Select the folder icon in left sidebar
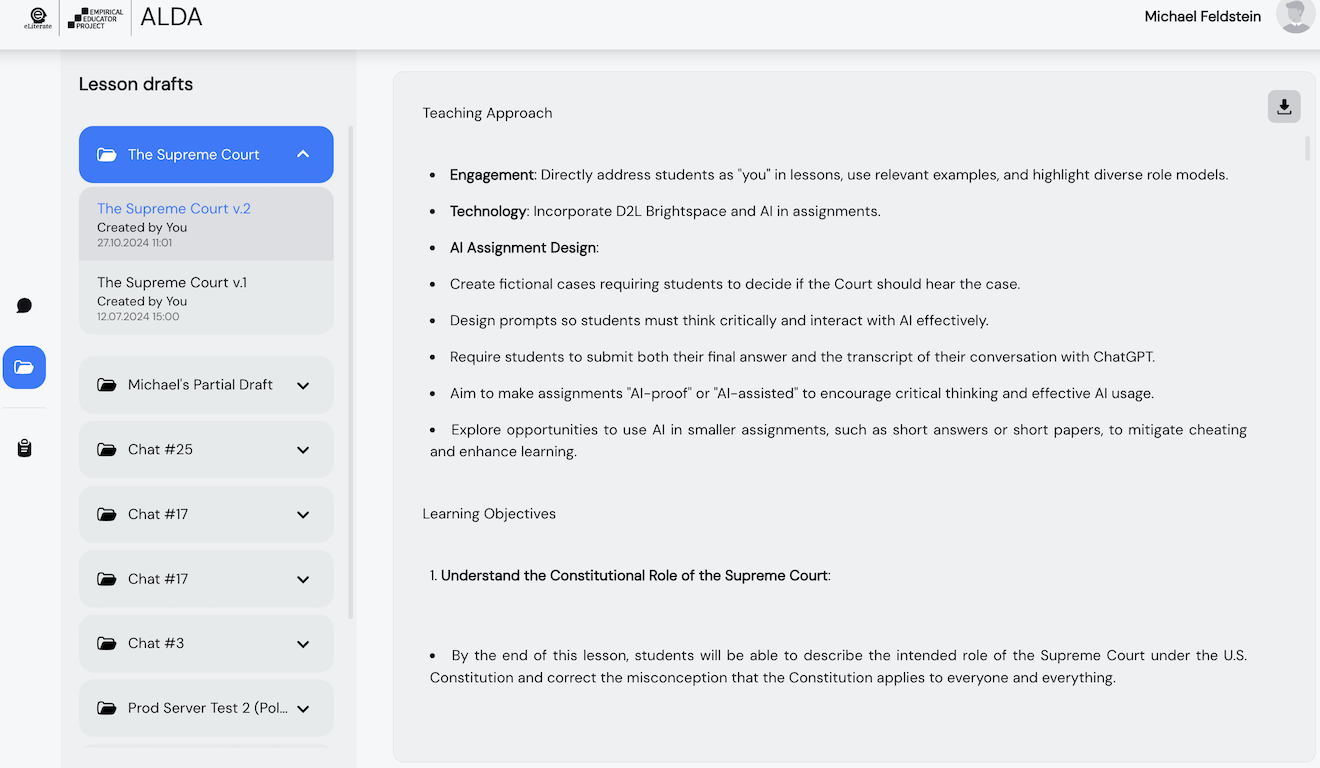This screenshot has width=1320, height=768. [24, 367]
